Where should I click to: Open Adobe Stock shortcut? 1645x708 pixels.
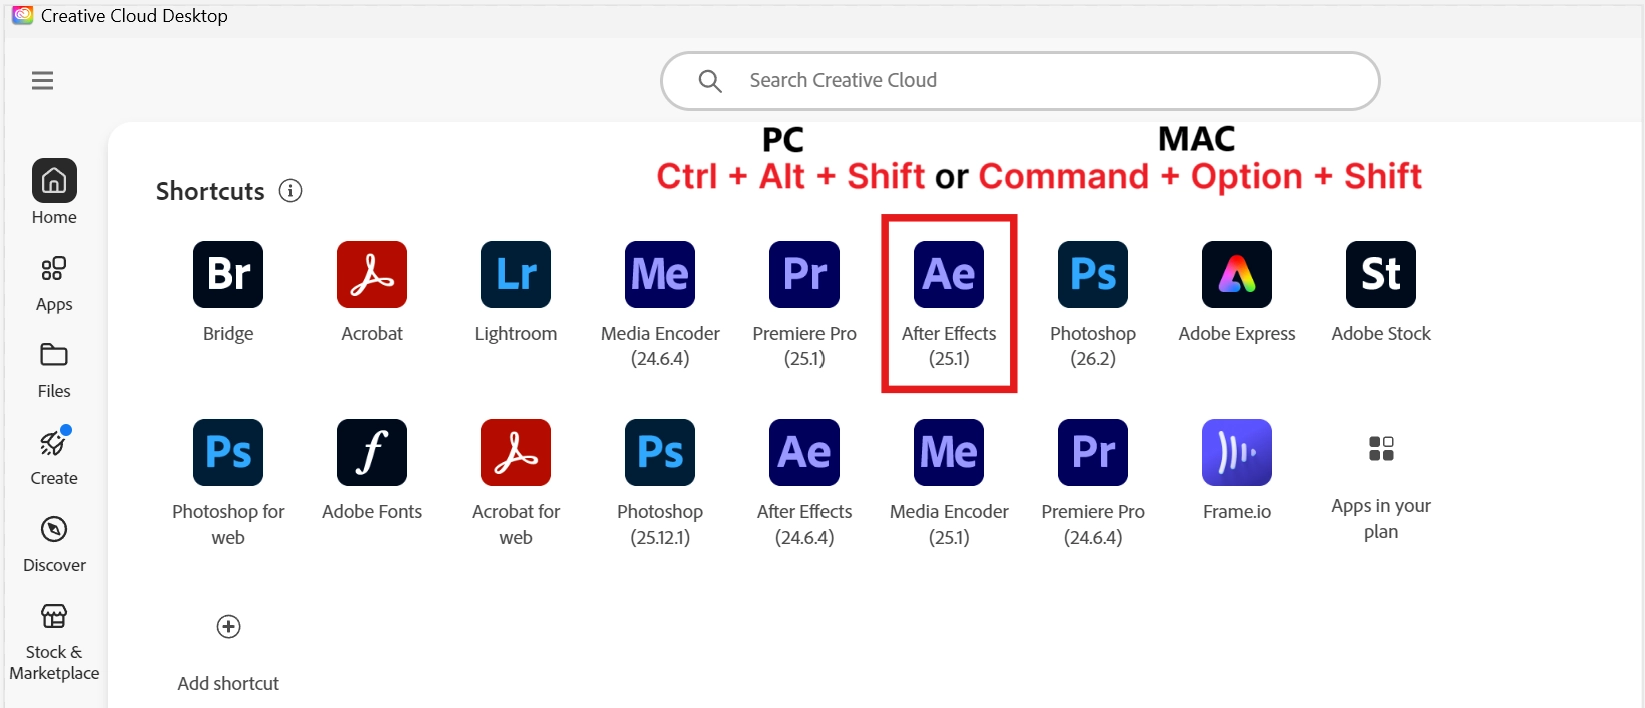tap(1381, 275)
